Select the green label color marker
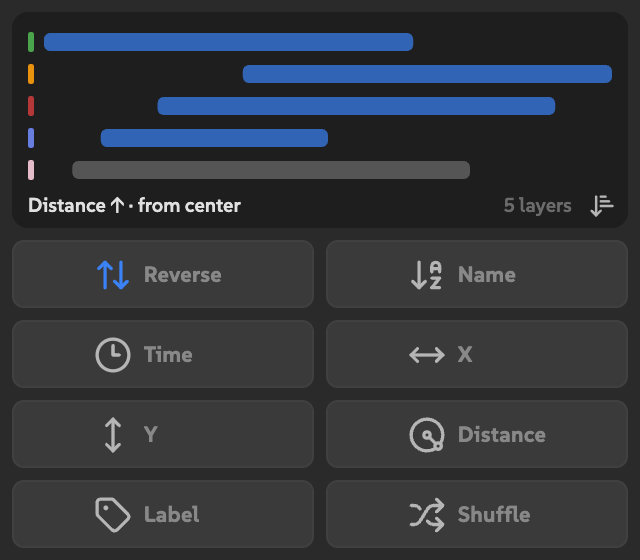The width and height of the screenshot is (640, 560). pyautogui.click(x=31, y=42)
